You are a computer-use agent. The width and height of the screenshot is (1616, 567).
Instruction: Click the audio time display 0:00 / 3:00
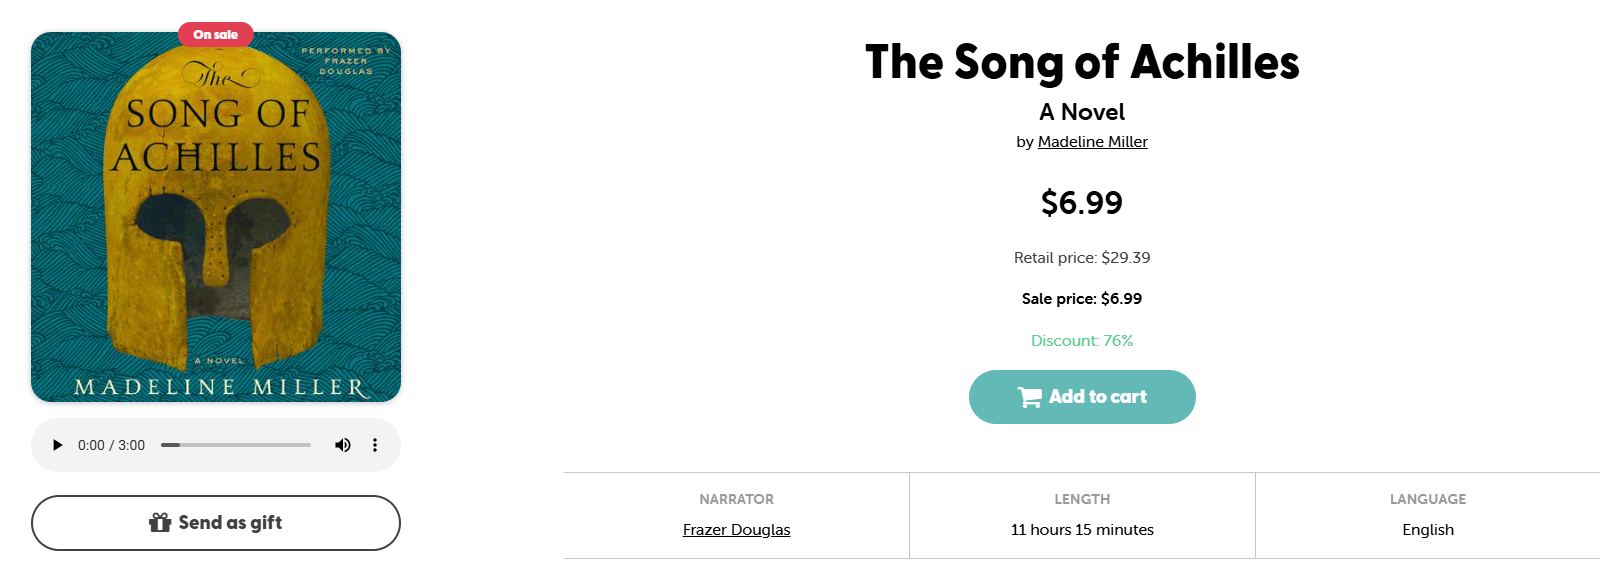tap(111, 445)
